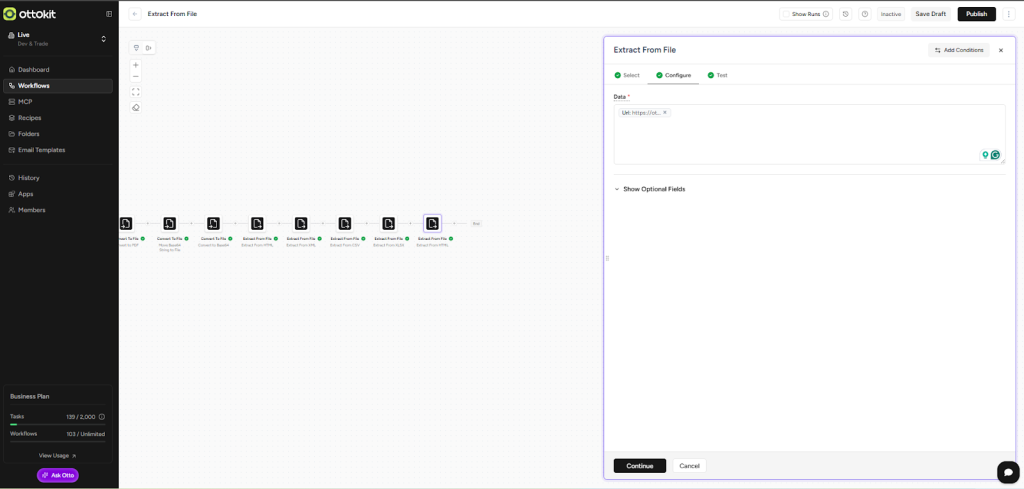Click the back arrow beside workflow title
The image size is (1024, 489).
[135, 14]
